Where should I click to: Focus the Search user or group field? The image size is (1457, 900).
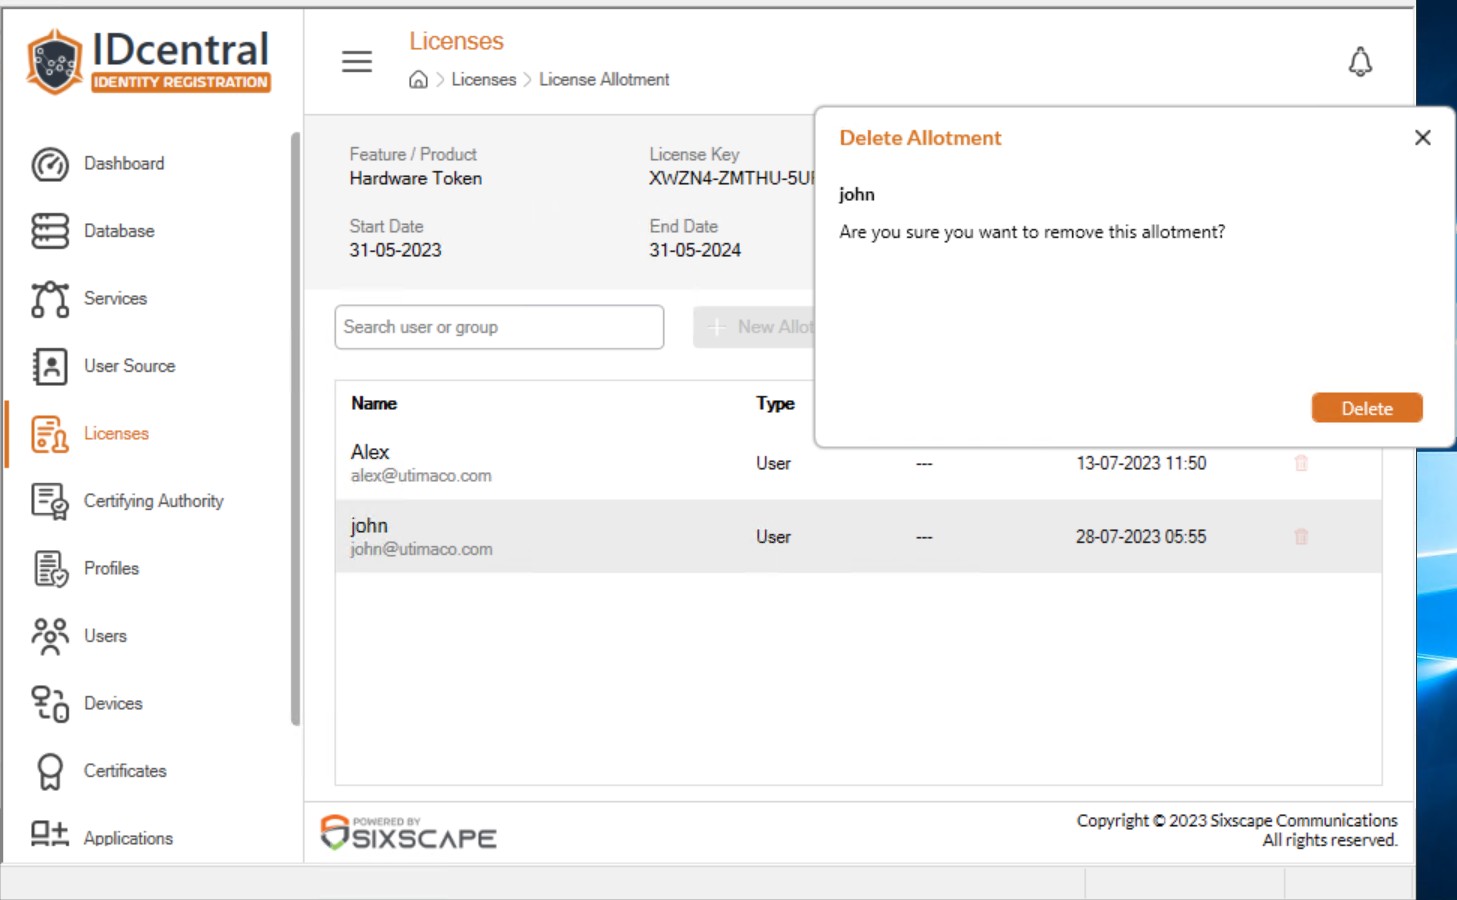499,327
